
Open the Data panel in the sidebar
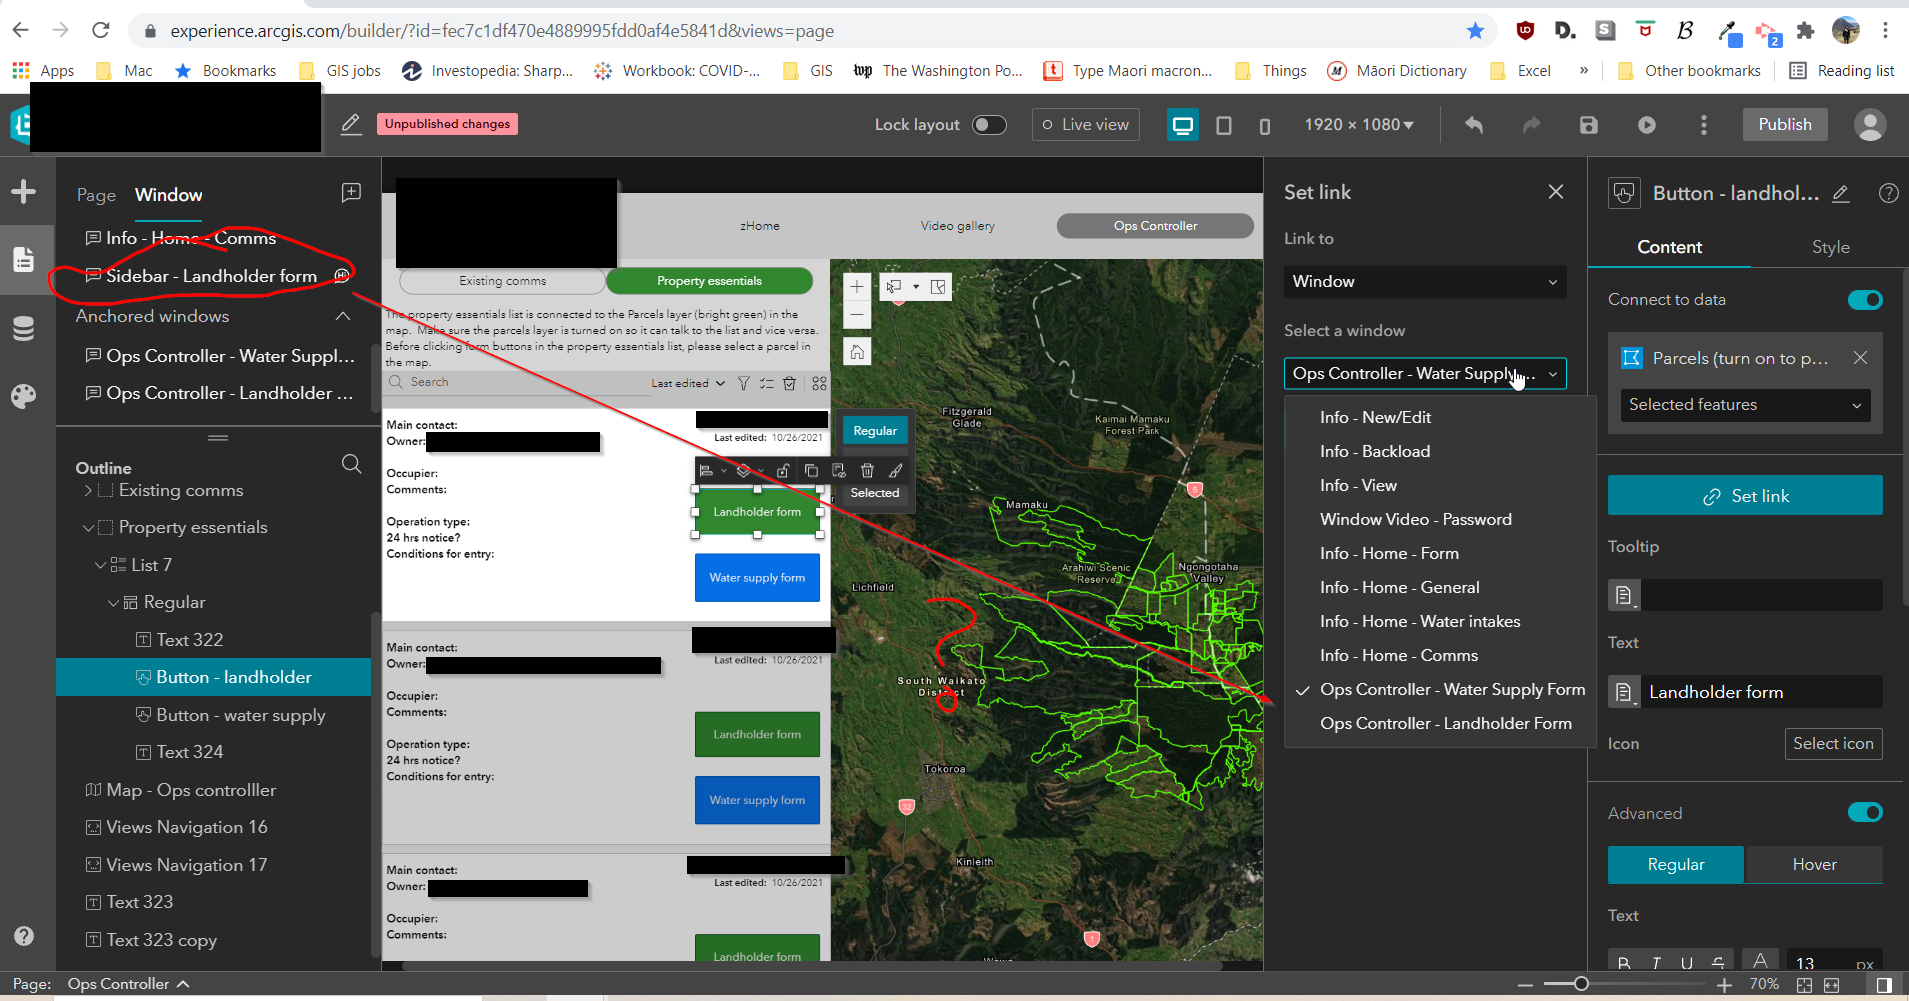click(x=24, y=328)
